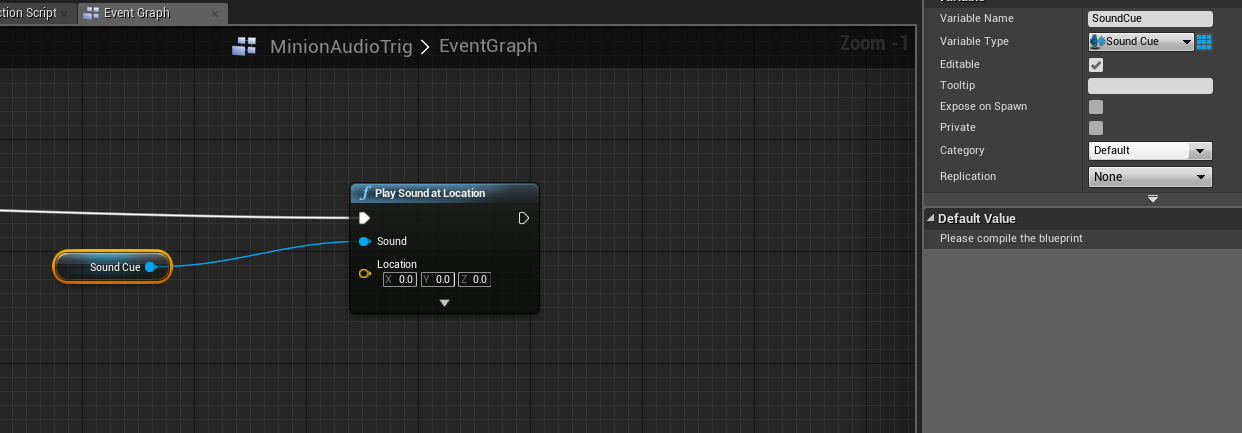Select the Play Sound at Location node title
The height and width of the screenshot is (433, 1242).
430,193
